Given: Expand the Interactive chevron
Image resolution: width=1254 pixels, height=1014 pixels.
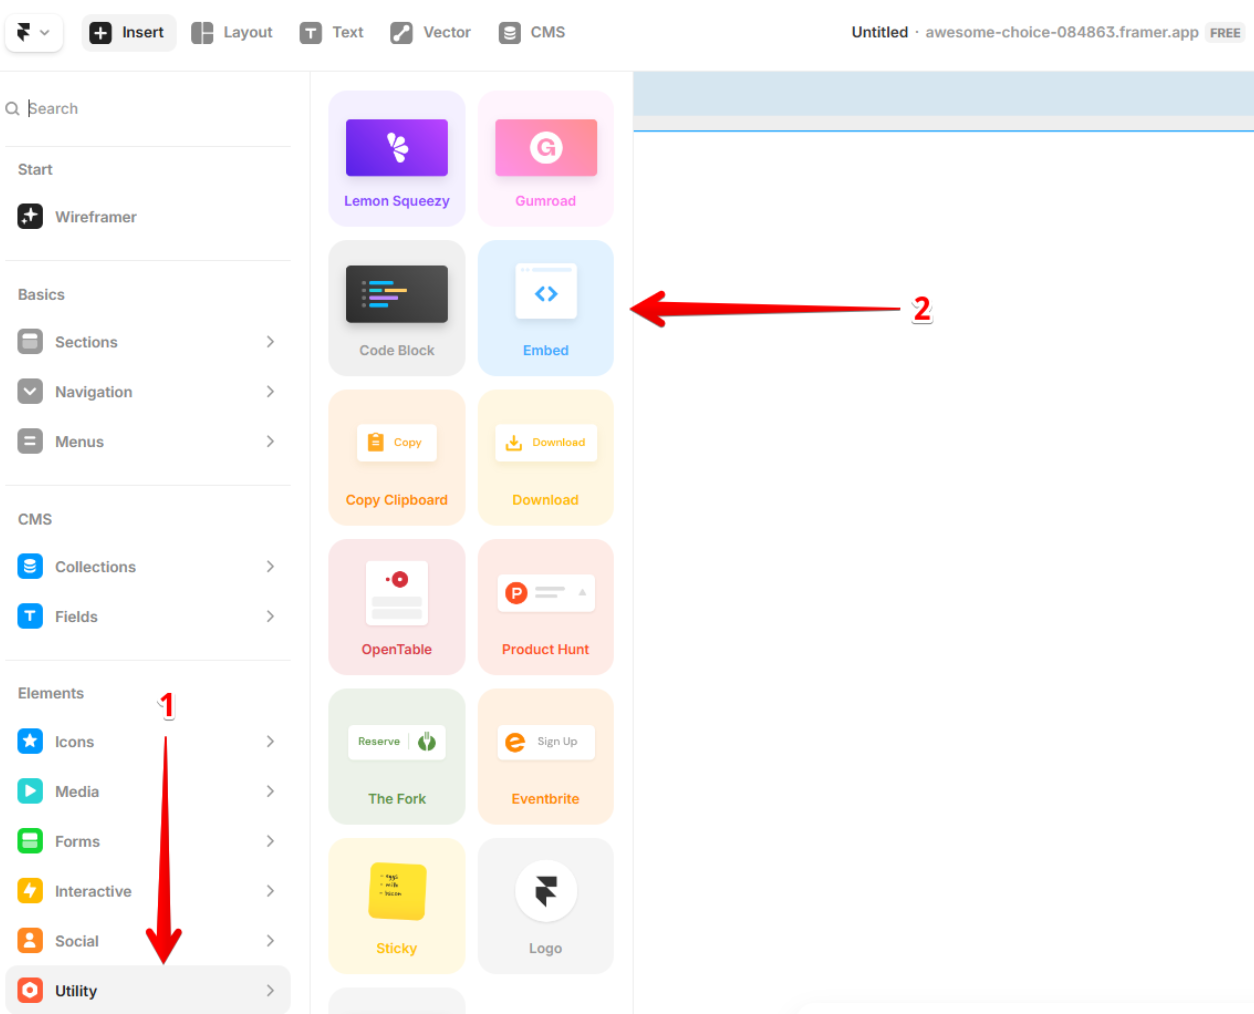Looking at the screenshot, I should [270, 890].
